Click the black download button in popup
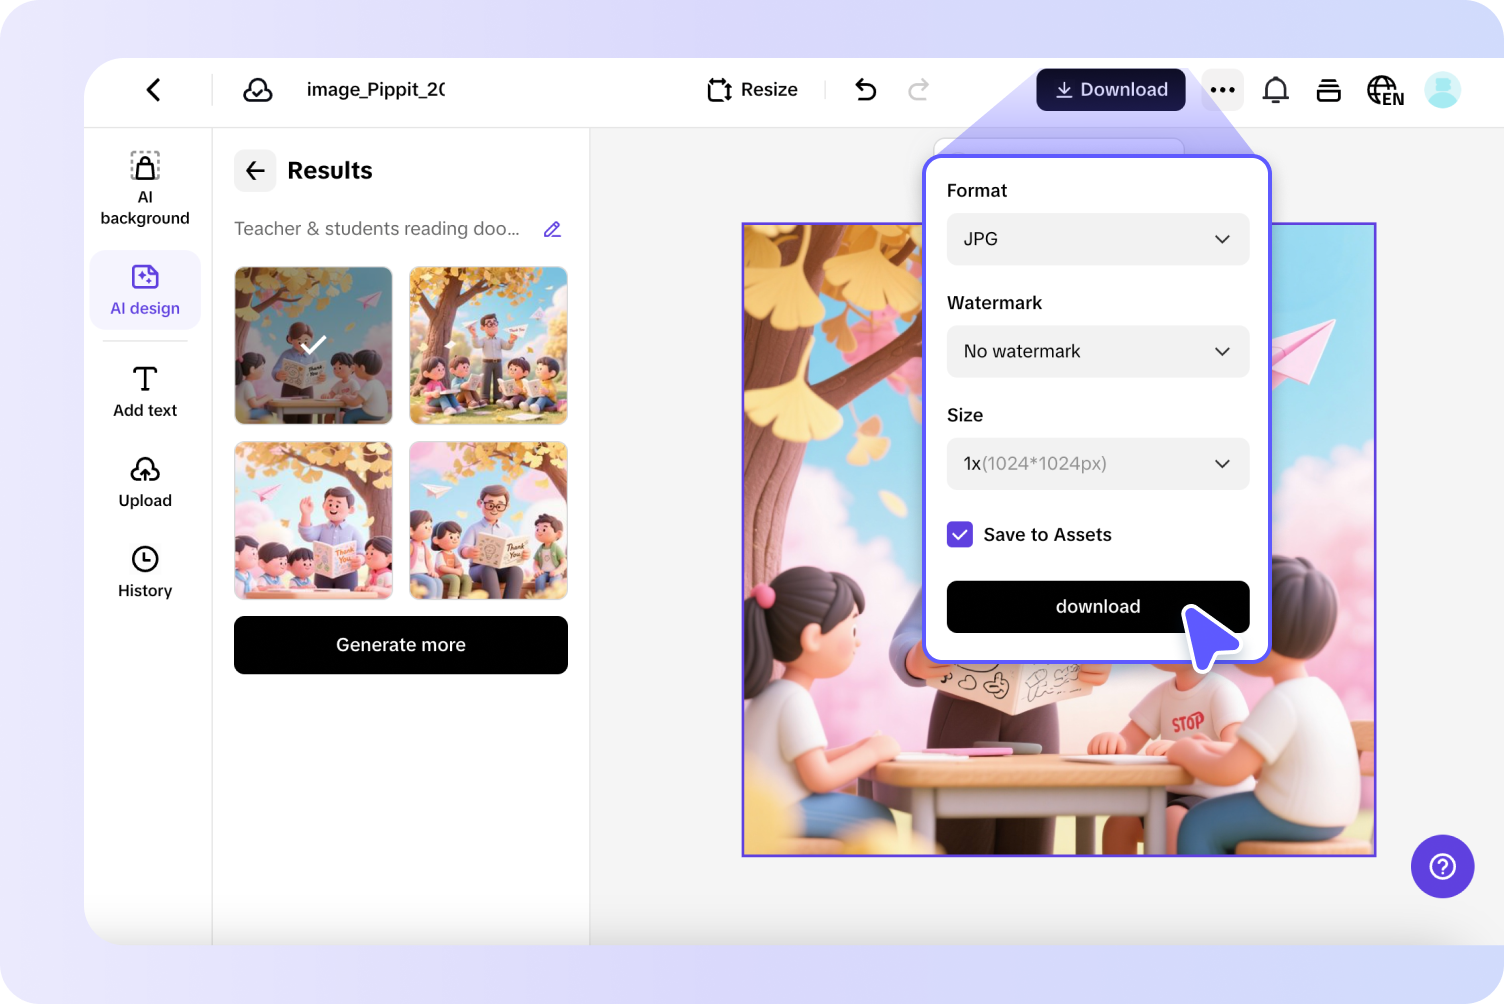 pyautogui.click(x=1098, y=607)
